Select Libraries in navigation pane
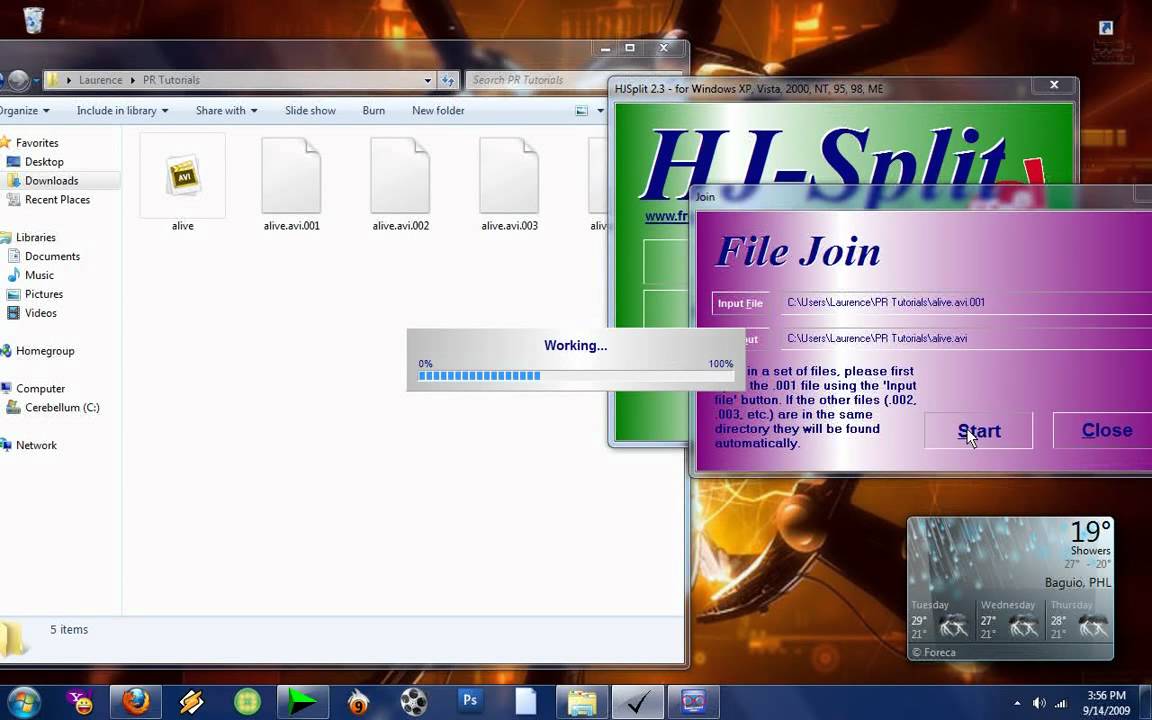 35,237
